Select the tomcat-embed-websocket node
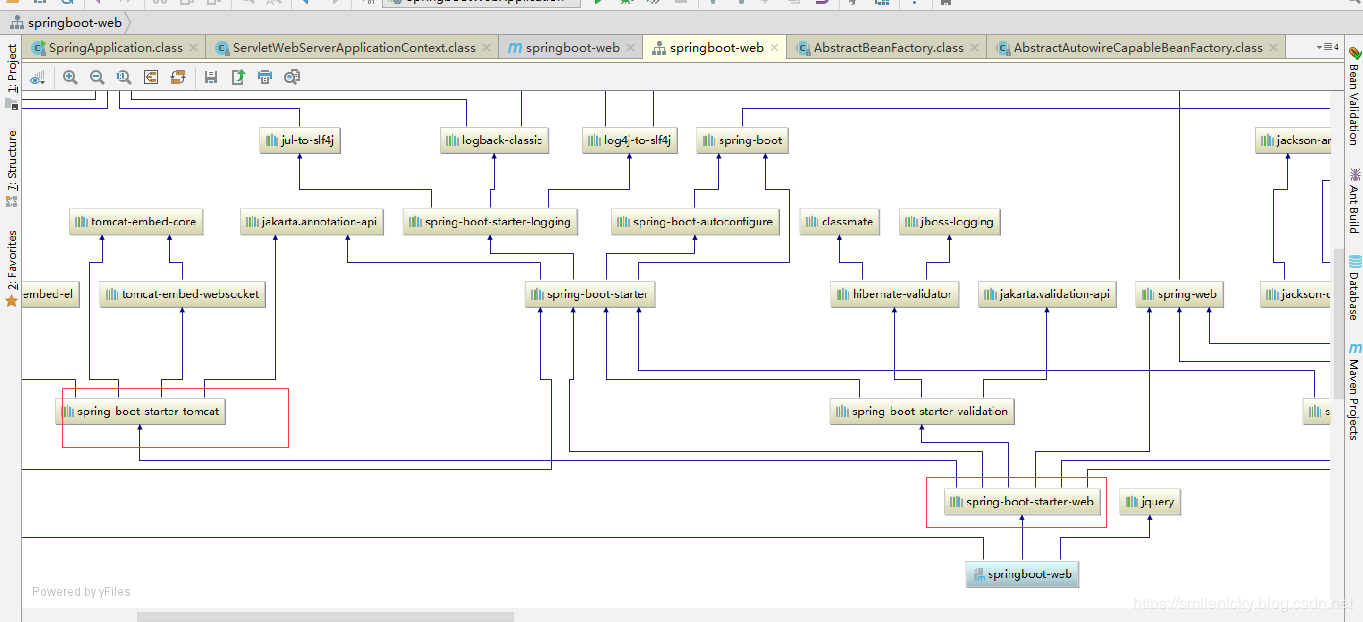This screenshot has height=622, width=1363. tap(183, 295)
